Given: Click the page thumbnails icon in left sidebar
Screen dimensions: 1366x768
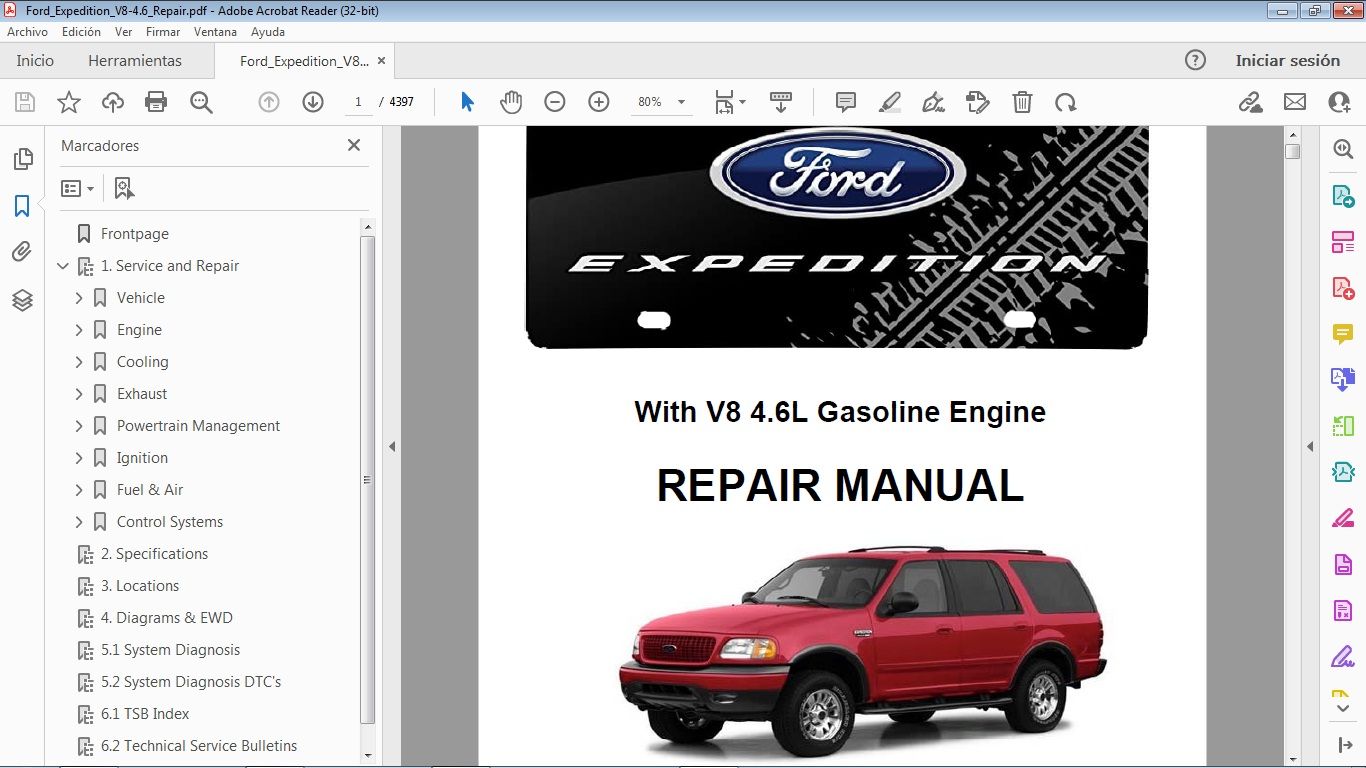Looking at the screenshot, I should (x=23, y=158).
